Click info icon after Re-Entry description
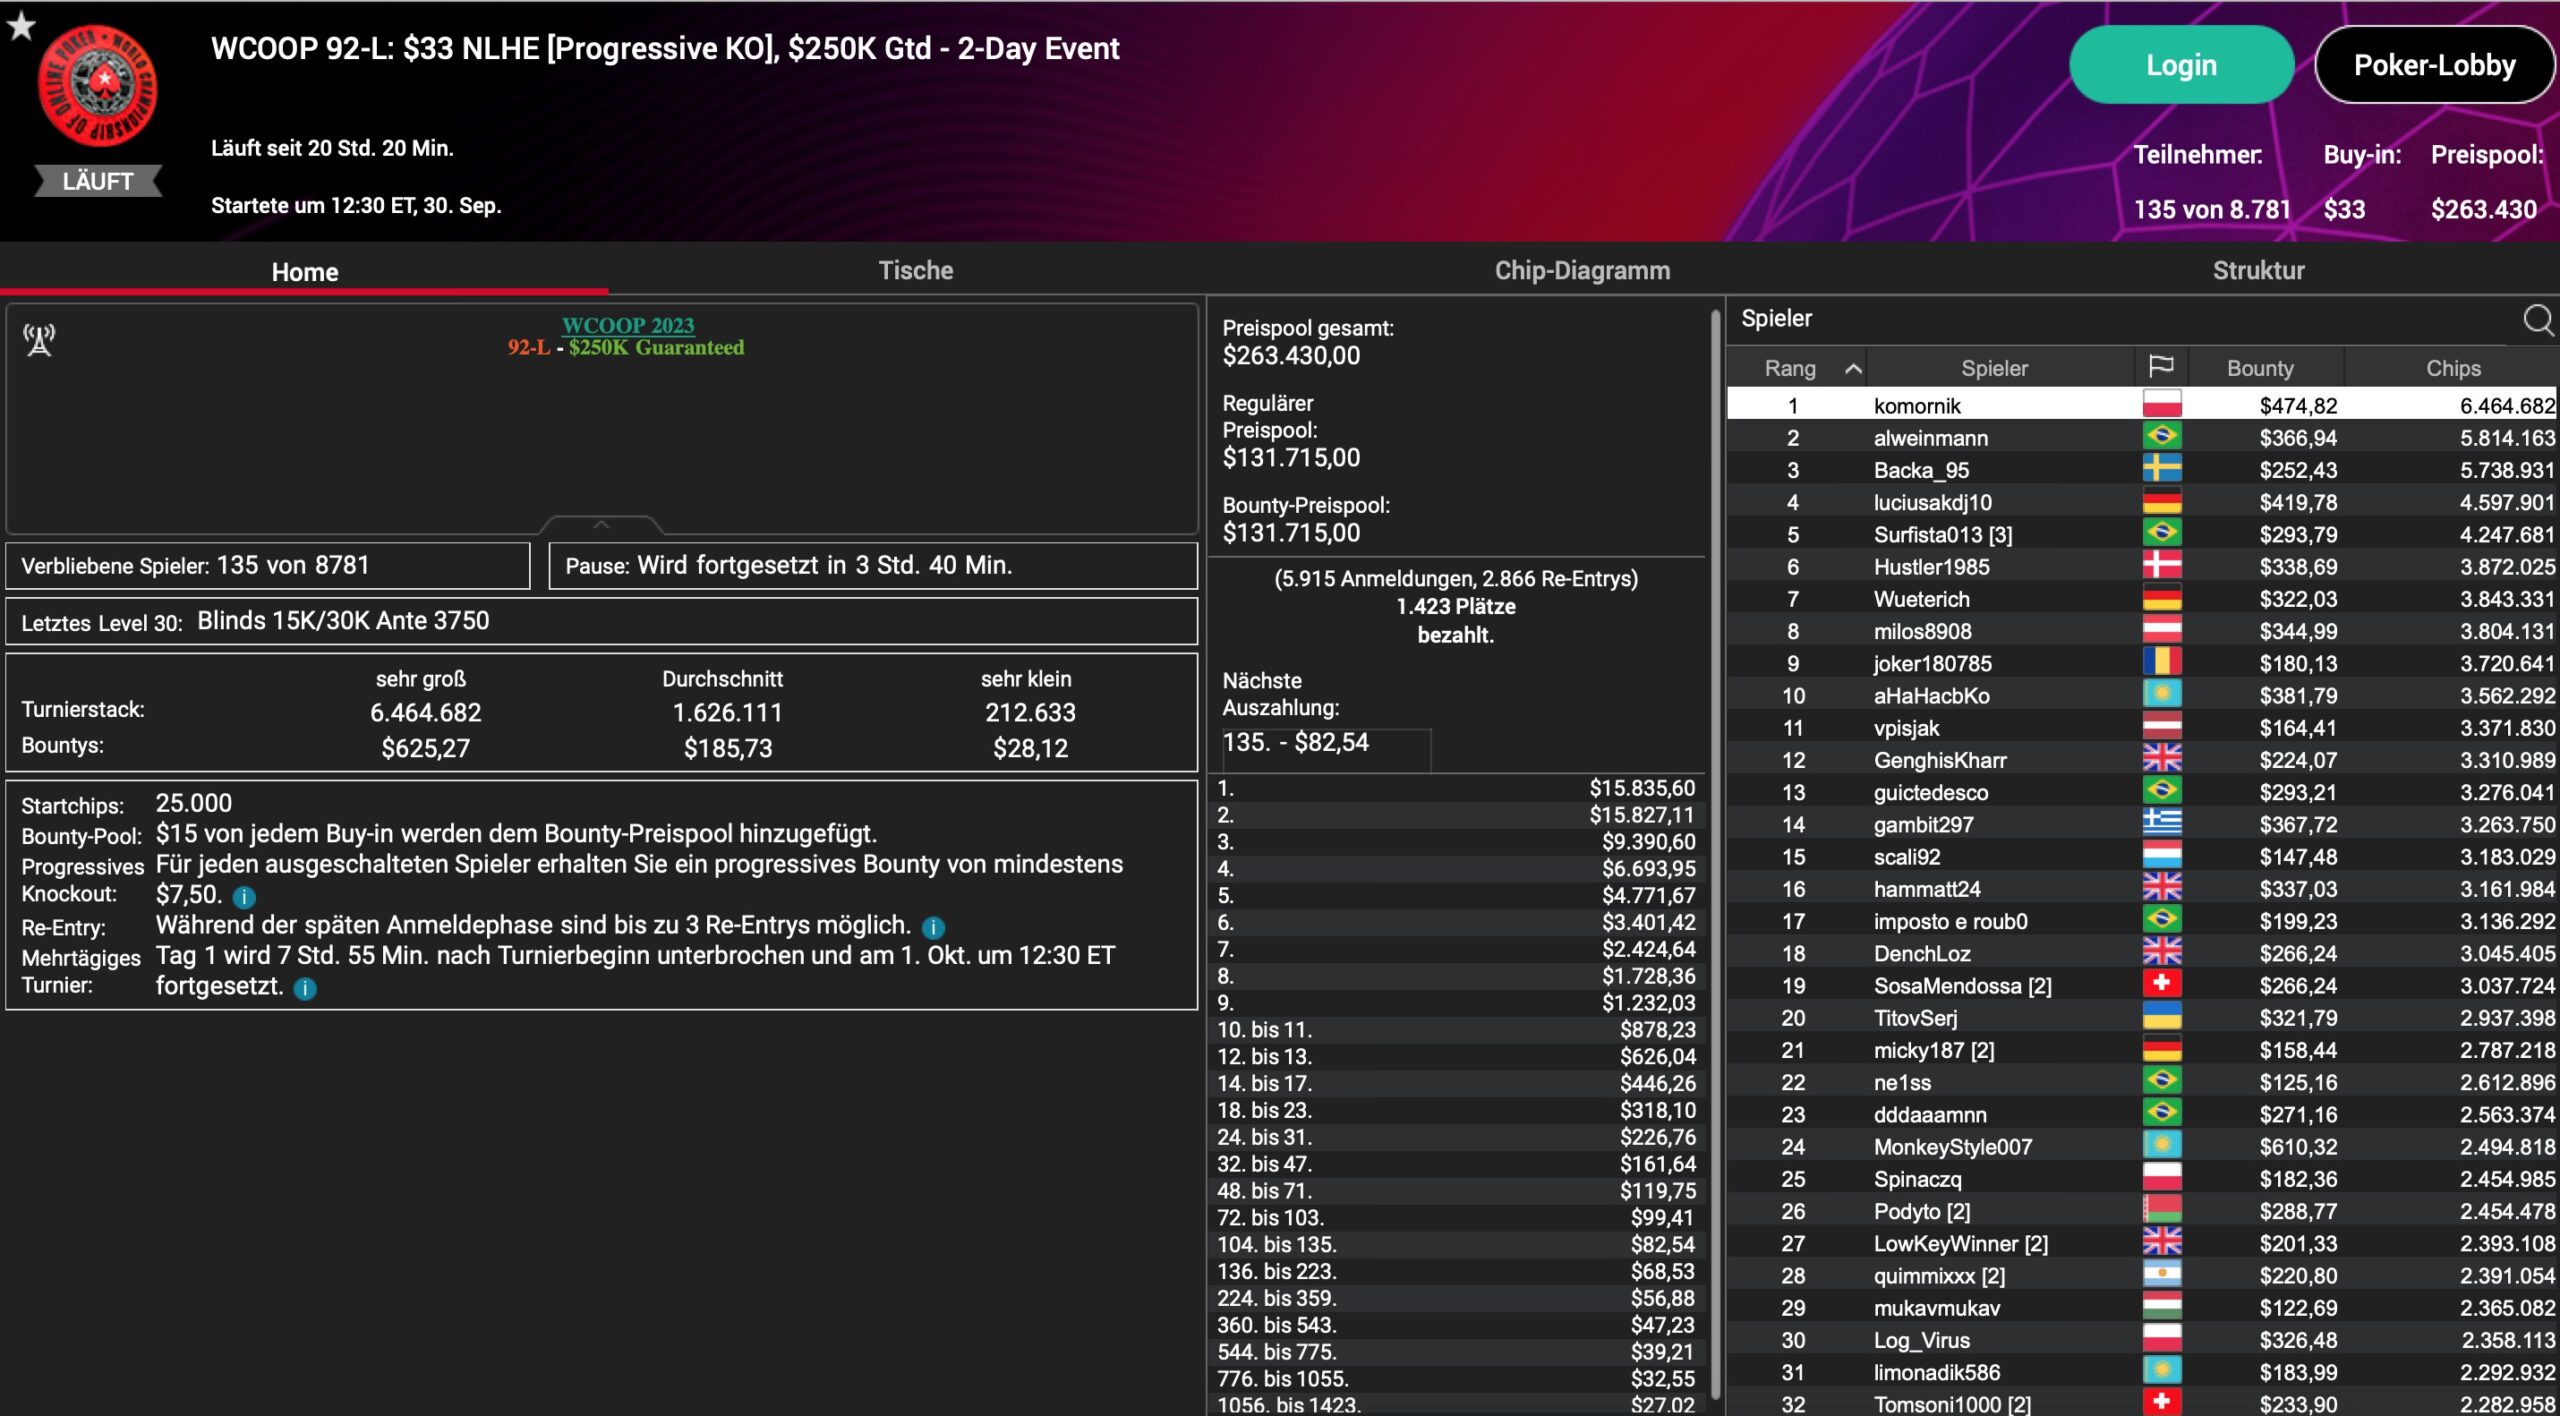2560x1416 pixels. 933,927
